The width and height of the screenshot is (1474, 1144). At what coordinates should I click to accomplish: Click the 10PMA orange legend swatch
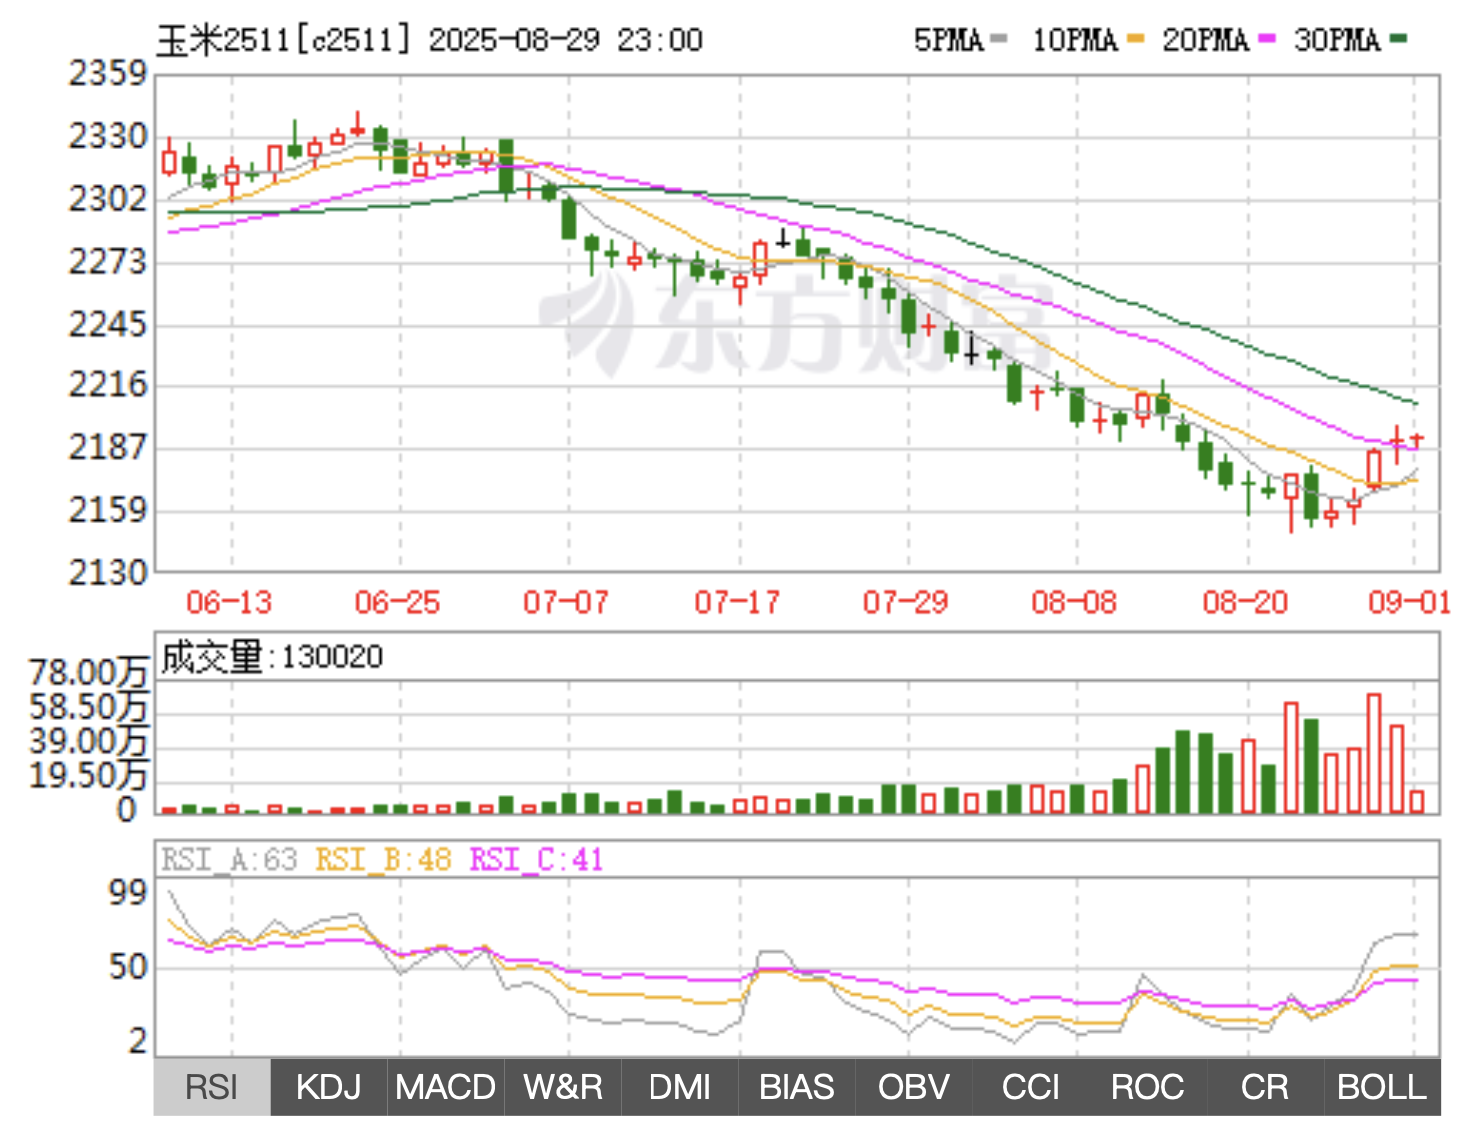(x=1135, y=40)
